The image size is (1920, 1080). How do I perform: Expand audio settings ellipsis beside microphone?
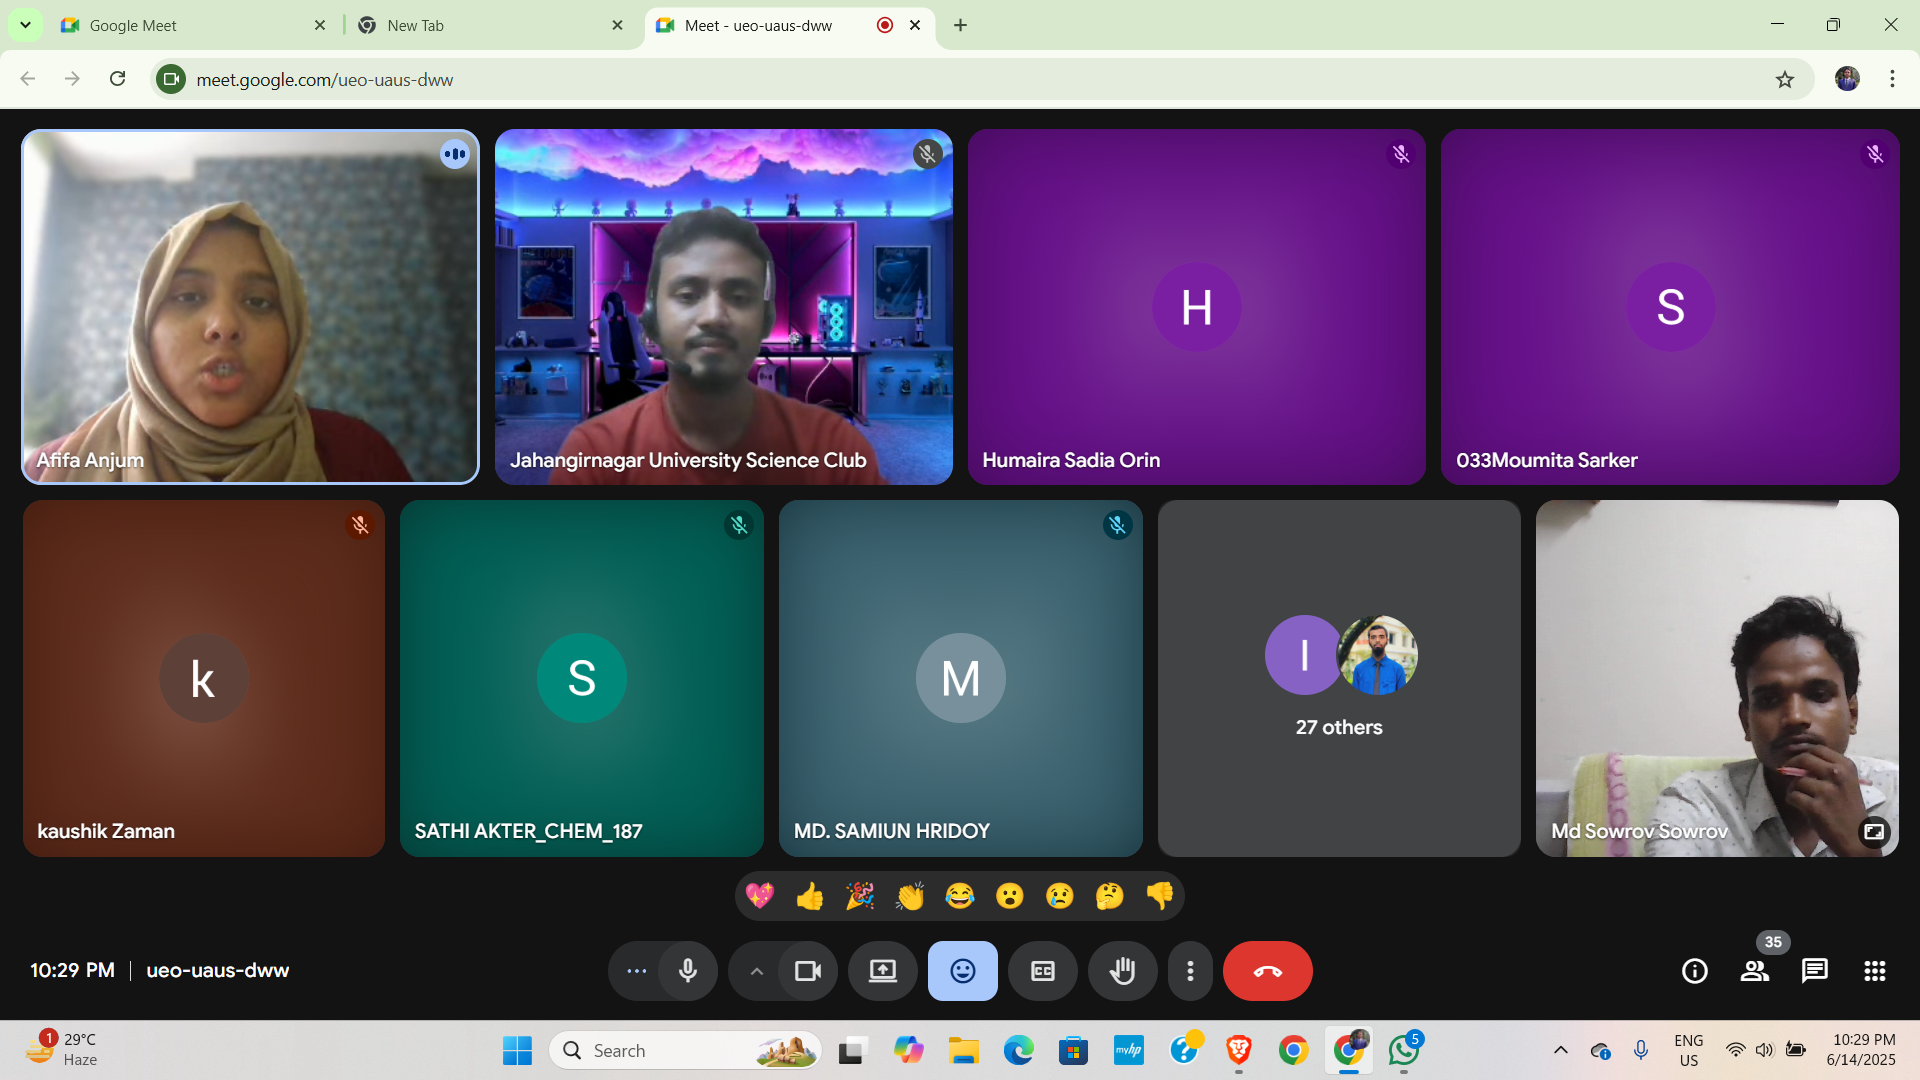click(636, 971)
